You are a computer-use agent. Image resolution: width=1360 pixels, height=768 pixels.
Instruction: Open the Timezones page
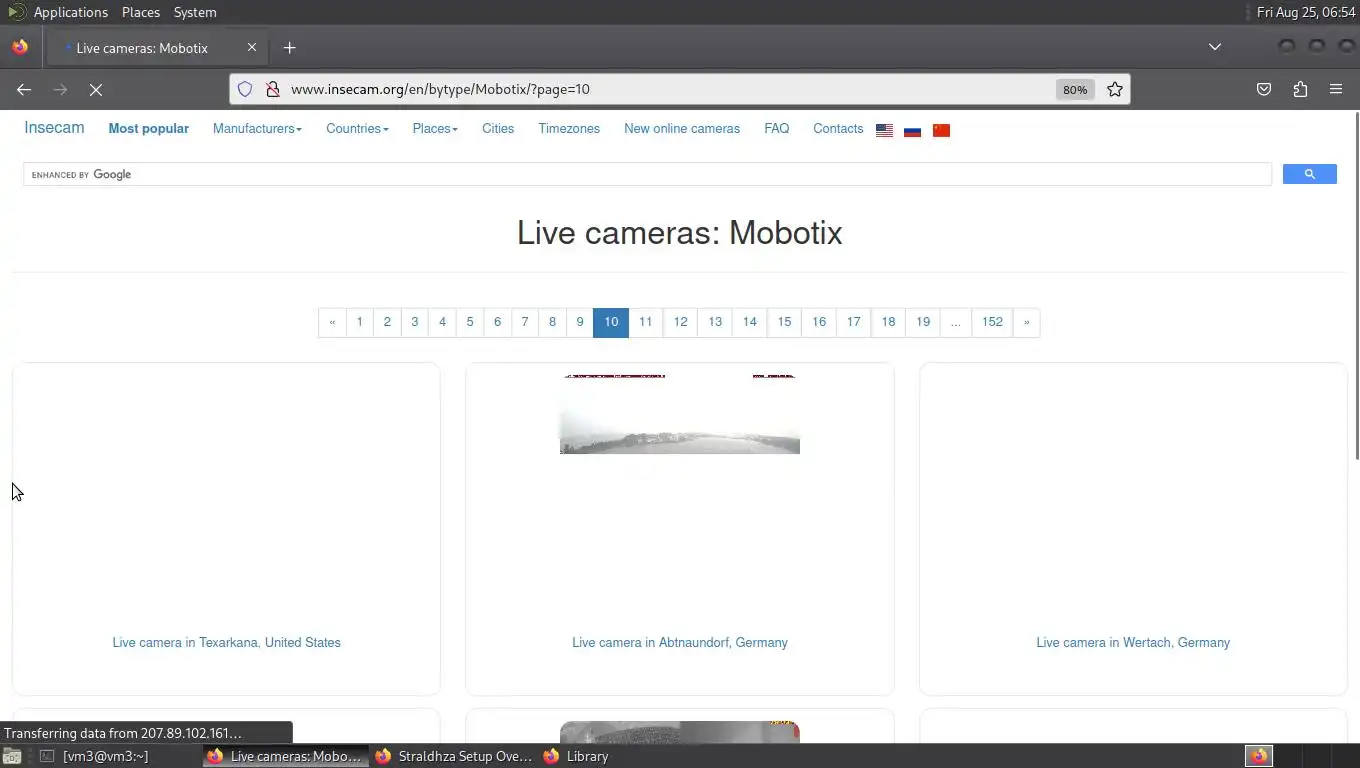tap(569, 128)
